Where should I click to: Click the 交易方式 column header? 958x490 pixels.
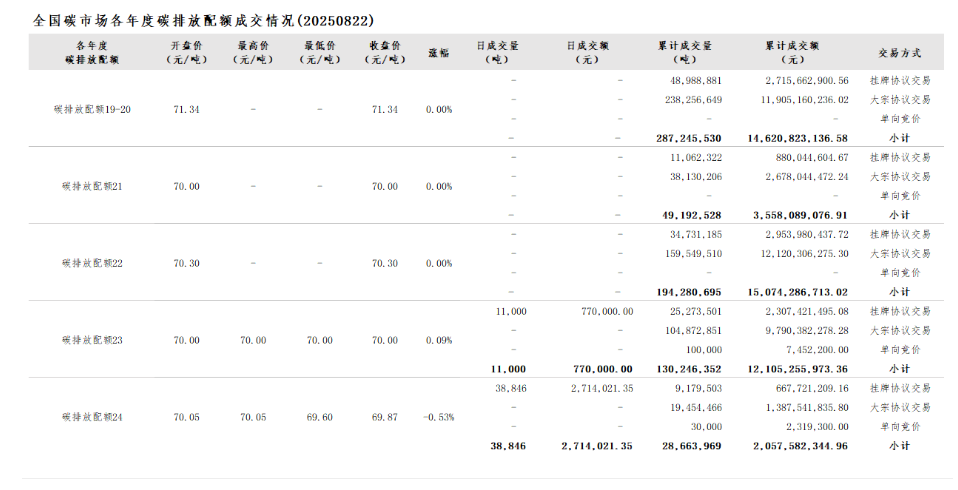pyautogui.click(x=899, y=52)
